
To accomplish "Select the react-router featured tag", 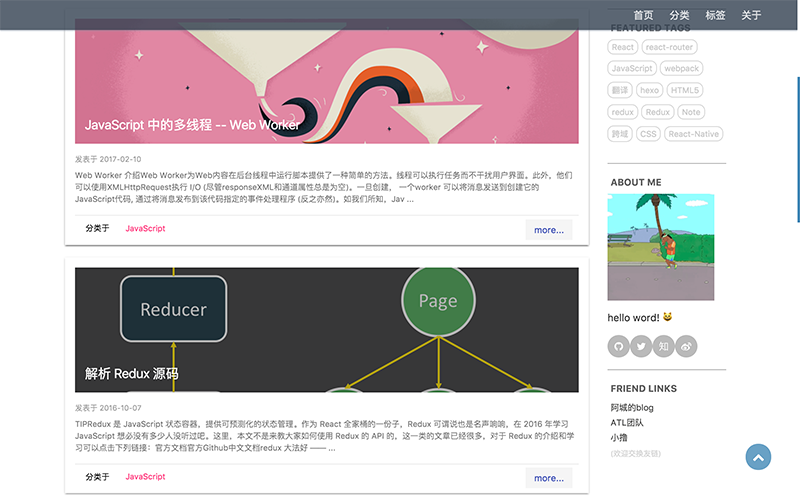I will [x=669, y=47].
